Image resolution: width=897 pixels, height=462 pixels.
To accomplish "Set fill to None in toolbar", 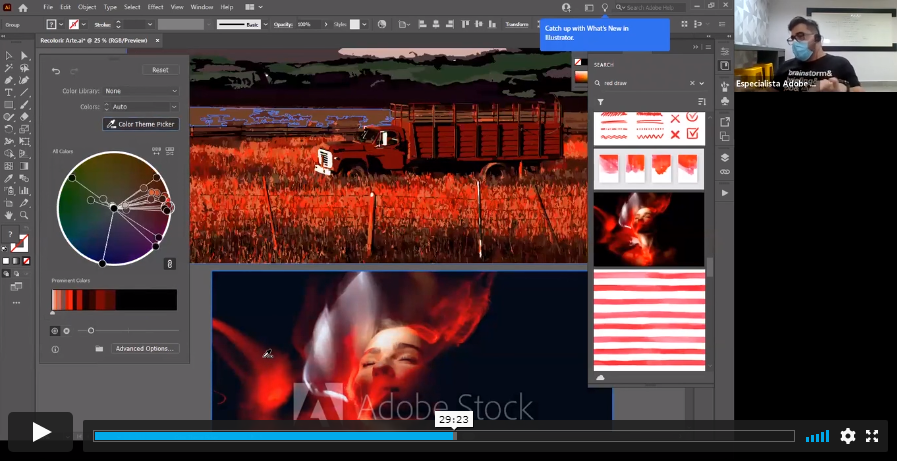I will click(x=25, y=261).
